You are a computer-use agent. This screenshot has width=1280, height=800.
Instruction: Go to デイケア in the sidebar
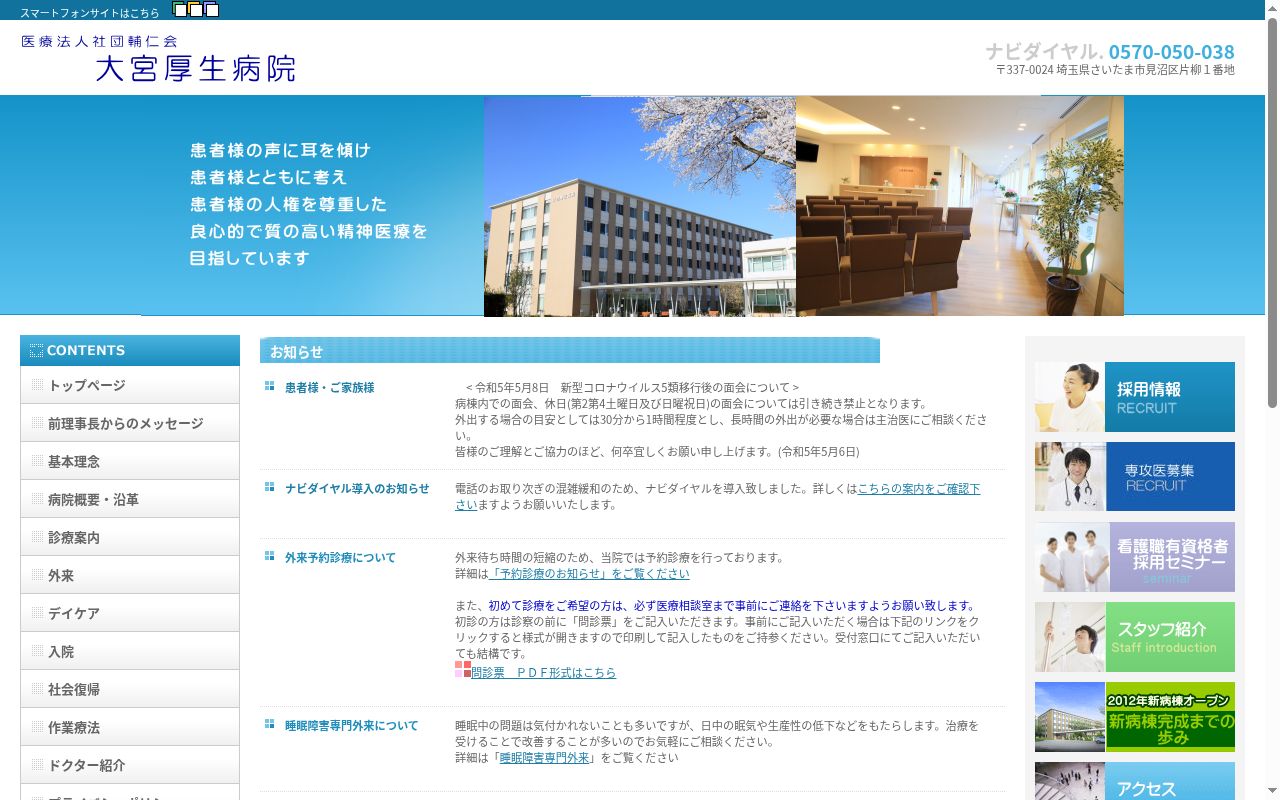[x=130, y=613]
